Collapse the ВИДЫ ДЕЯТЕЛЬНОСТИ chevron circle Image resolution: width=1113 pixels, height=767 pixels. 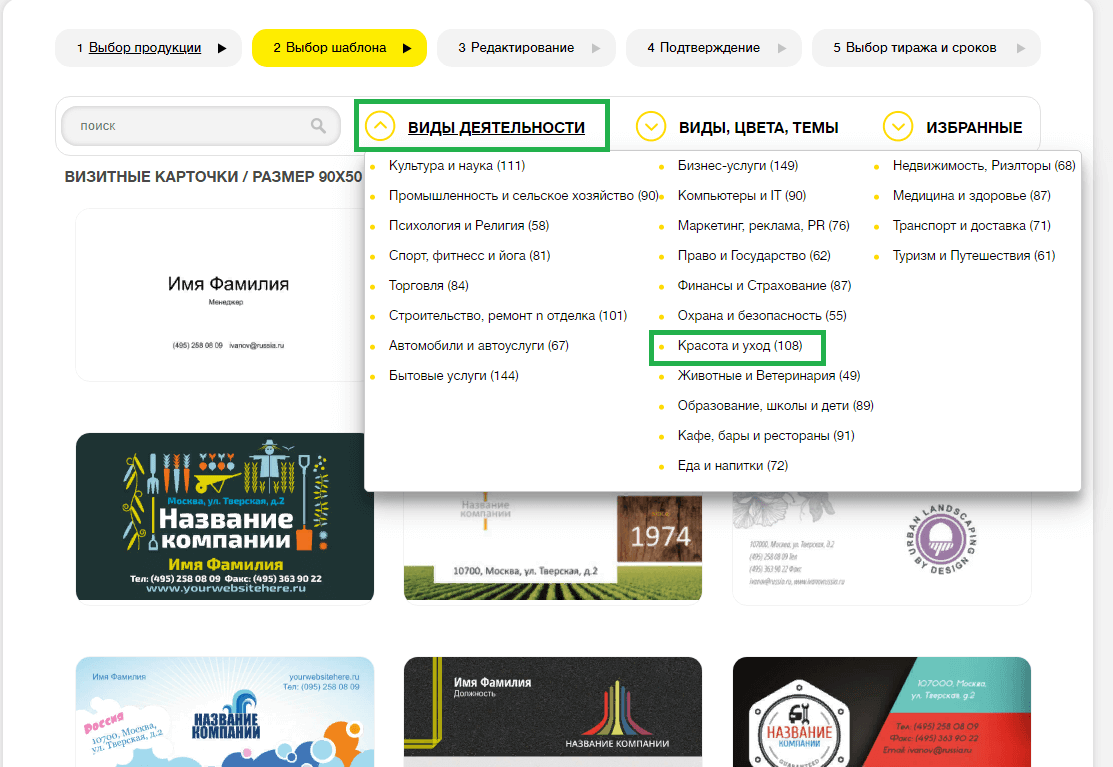[380, 126]
